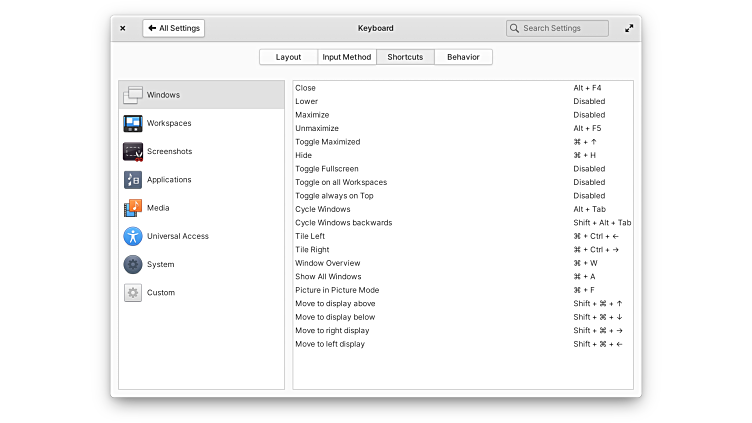Screen dimensions: 752x423
Task: Set shortcut for disabled Toggle Fullscreen
Action: point(589,169)
